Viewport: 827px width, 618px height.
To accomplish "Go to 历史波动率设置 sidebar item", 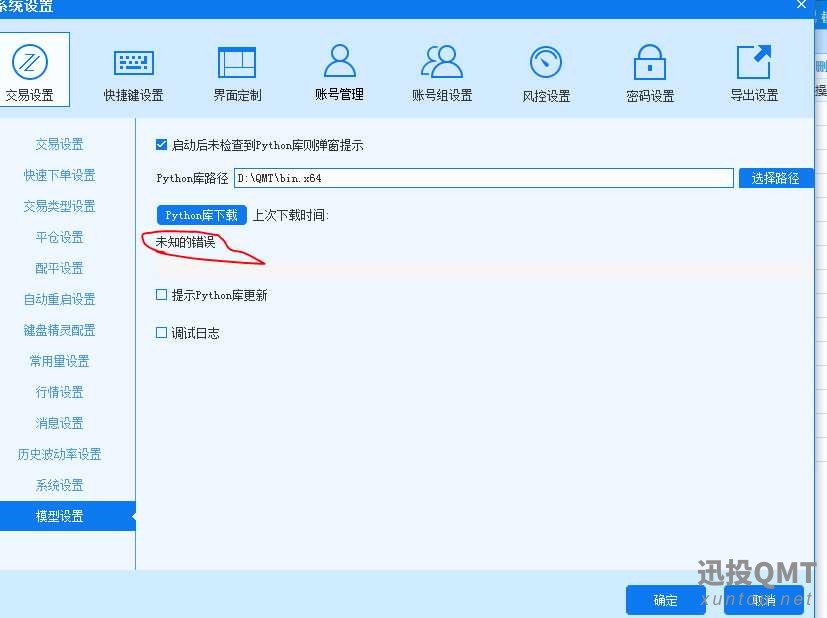I will [60, 454].
